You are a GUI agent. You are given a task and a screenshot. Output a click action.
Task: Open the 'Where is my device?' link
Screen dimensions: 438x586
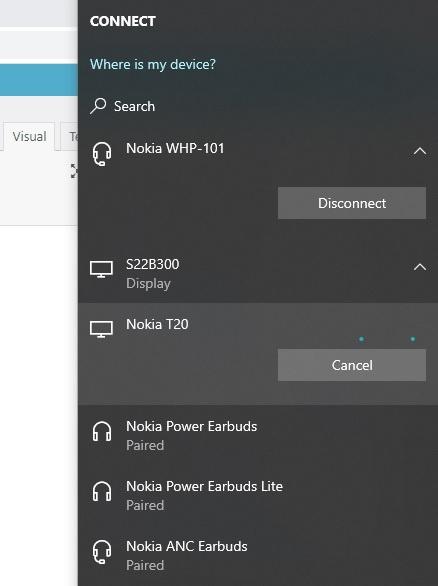[x=153, y=64]
